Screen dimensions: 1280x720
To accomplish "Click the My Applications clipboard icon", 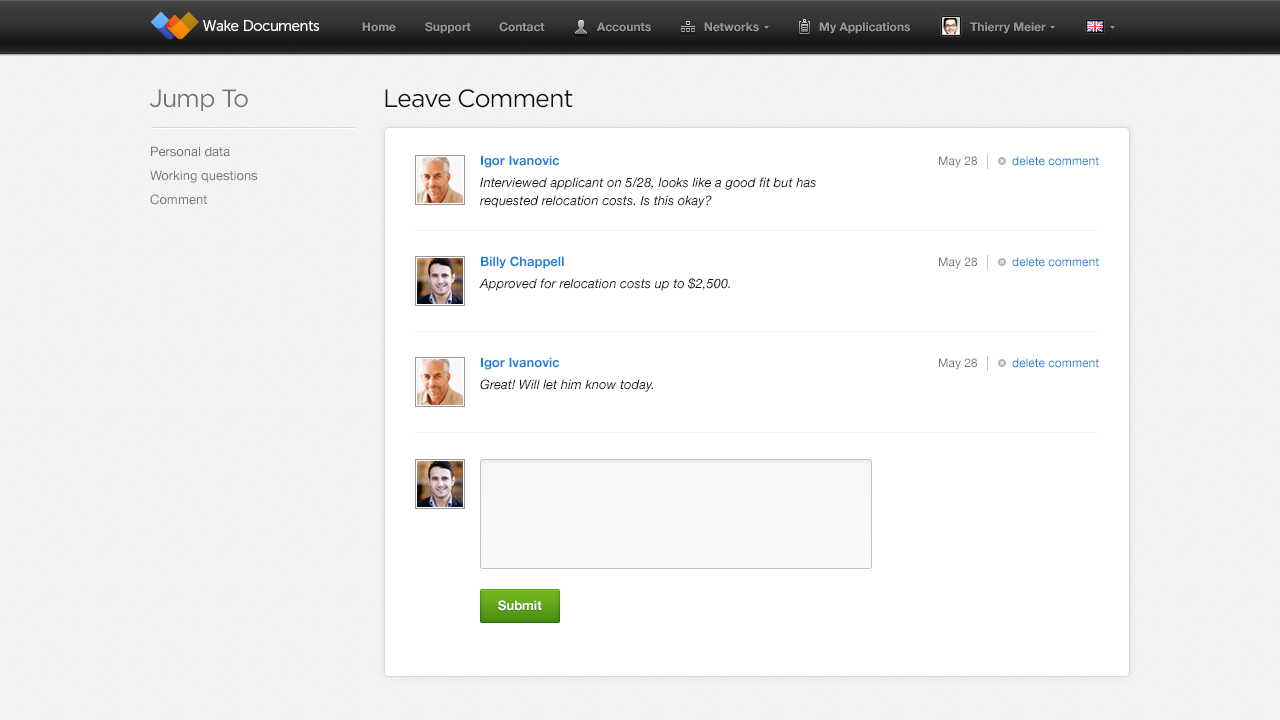I will tap(804, 27).
